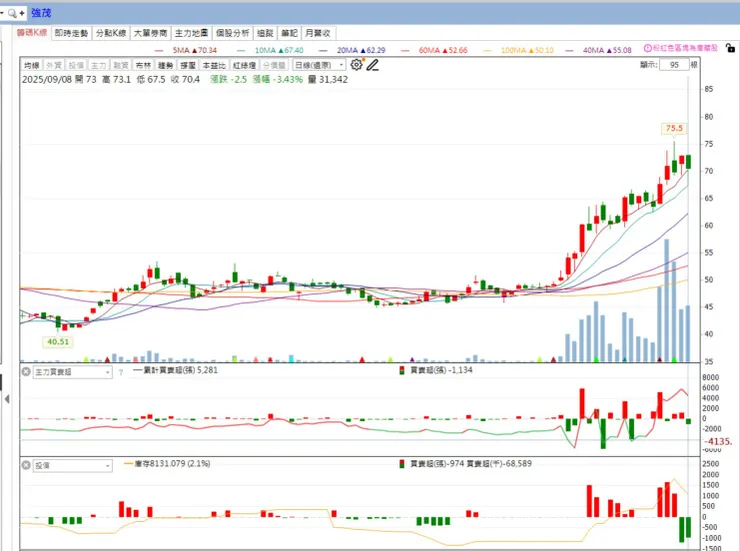
Task: Click the 粉紅色區塊 notice text
Action: [685, 48]
